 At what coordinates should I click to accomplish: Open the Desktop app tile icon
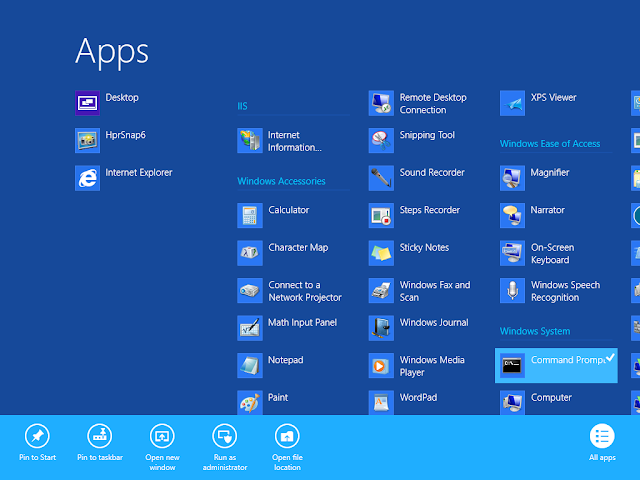[87, 103]
